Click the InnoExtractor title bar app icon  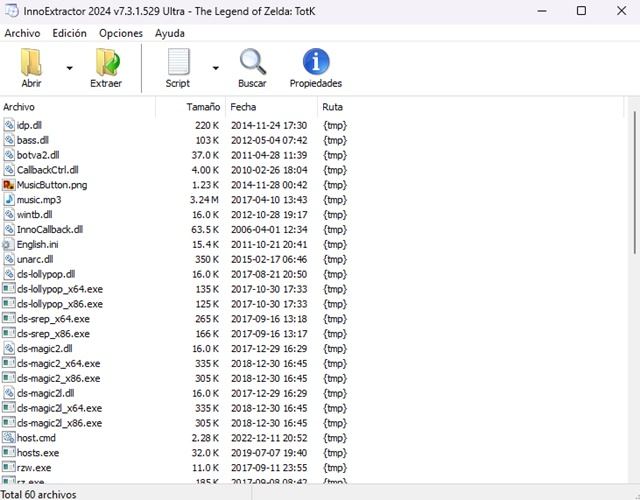coord(11,10)
